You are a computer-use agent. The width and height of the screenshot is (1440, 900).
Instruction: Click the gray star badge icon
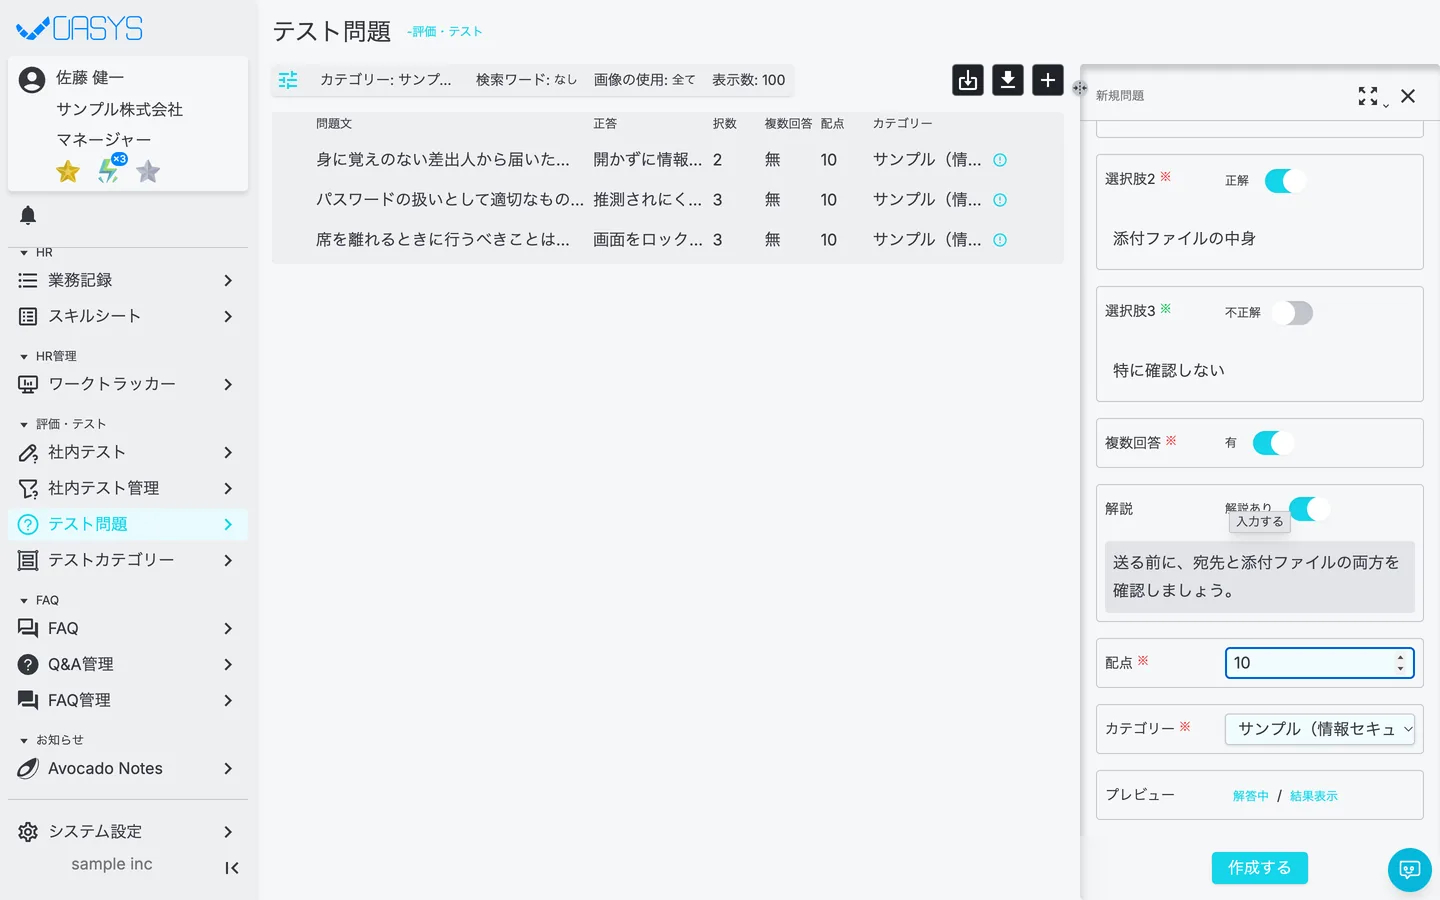click(148, 172)
